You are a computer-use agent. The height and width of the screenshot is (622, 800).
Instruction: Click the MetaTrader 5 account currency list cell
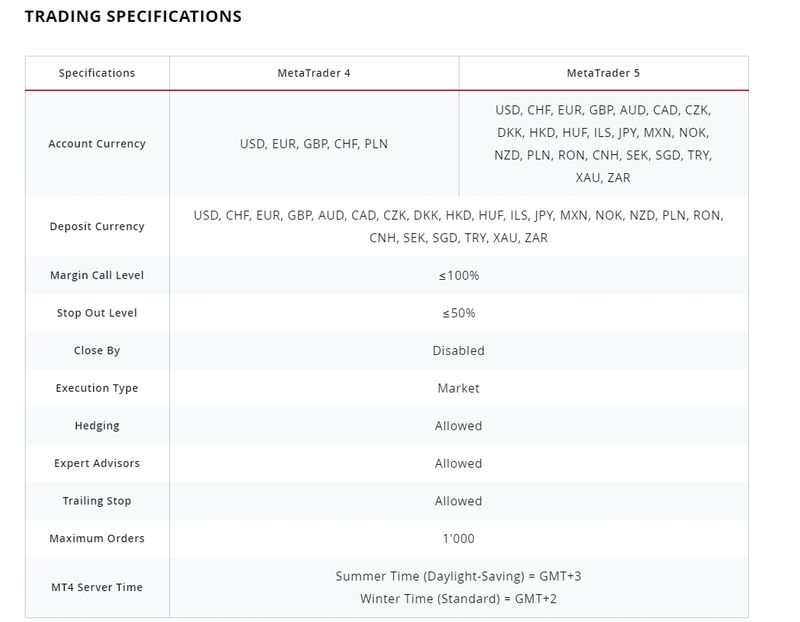tap(603, 144)
